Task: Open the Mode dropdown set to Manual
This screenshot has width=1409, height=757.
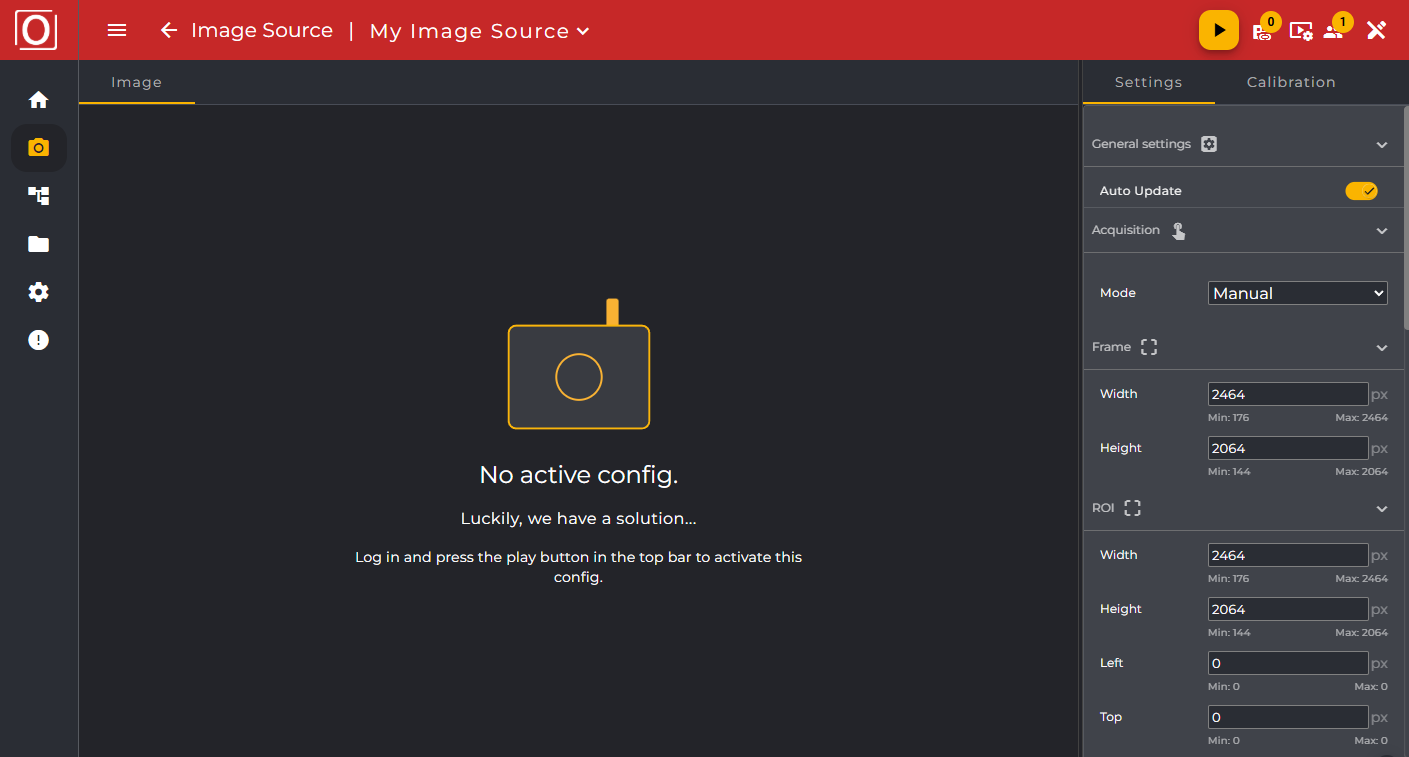Action: (1297, 292)
